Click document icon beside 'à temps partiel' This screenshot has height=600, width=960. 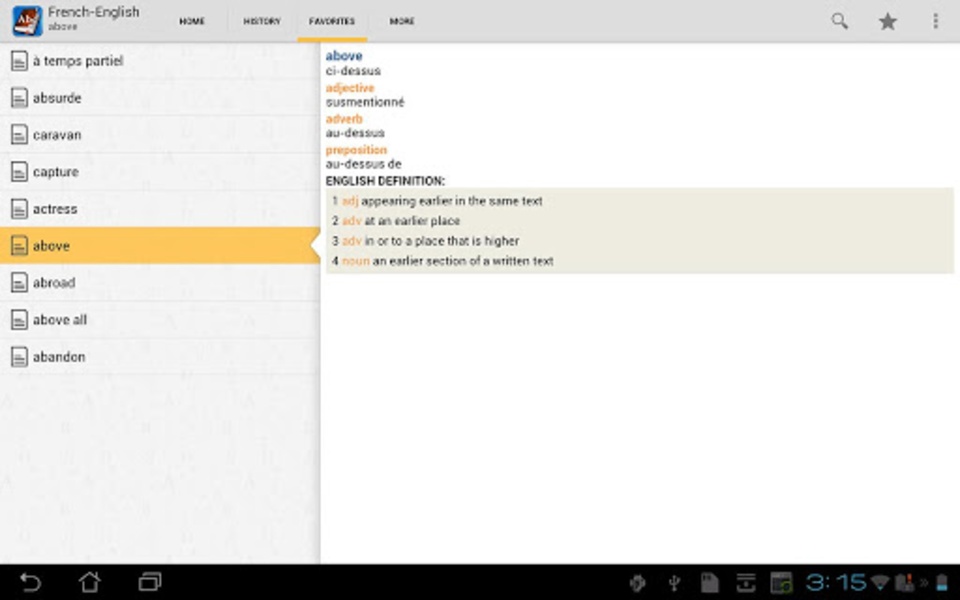[x=20, y=61]
